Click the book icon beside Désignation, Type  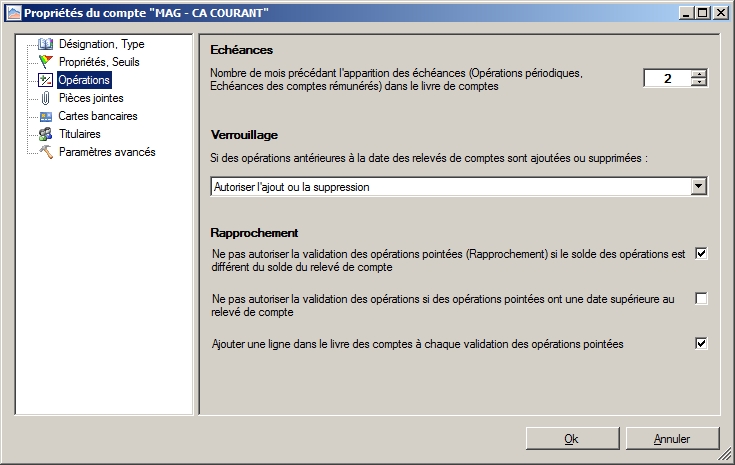coord(45,44)
